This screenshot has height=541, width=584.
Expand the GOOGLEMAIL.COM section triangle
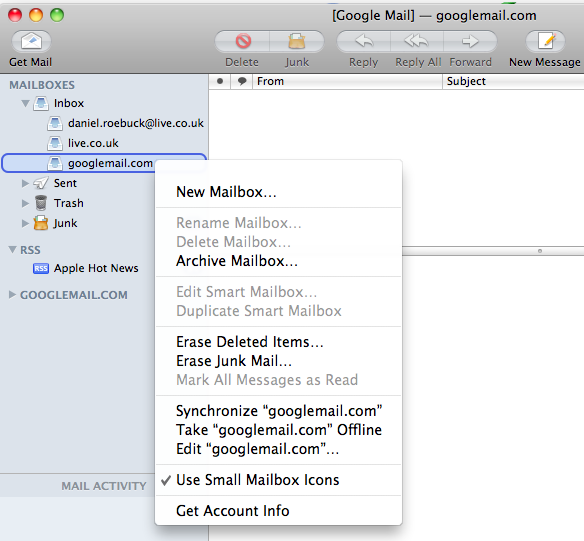pyautogui.click(x=12, y=295)
